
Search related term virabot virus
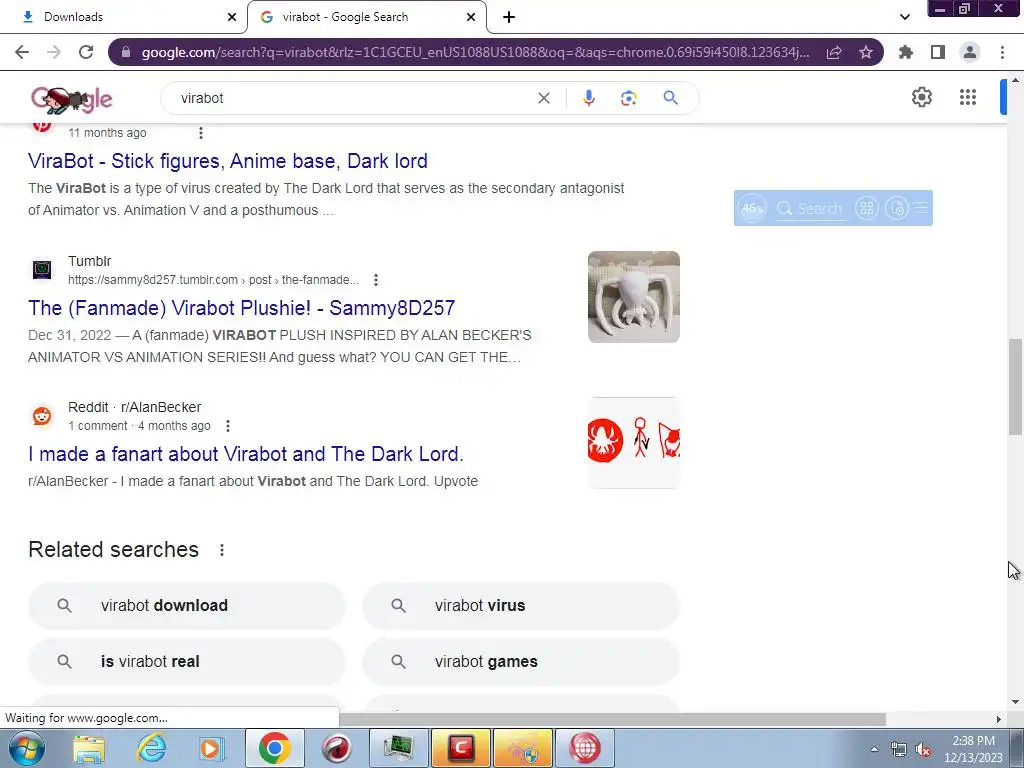[x=520, y=606]
